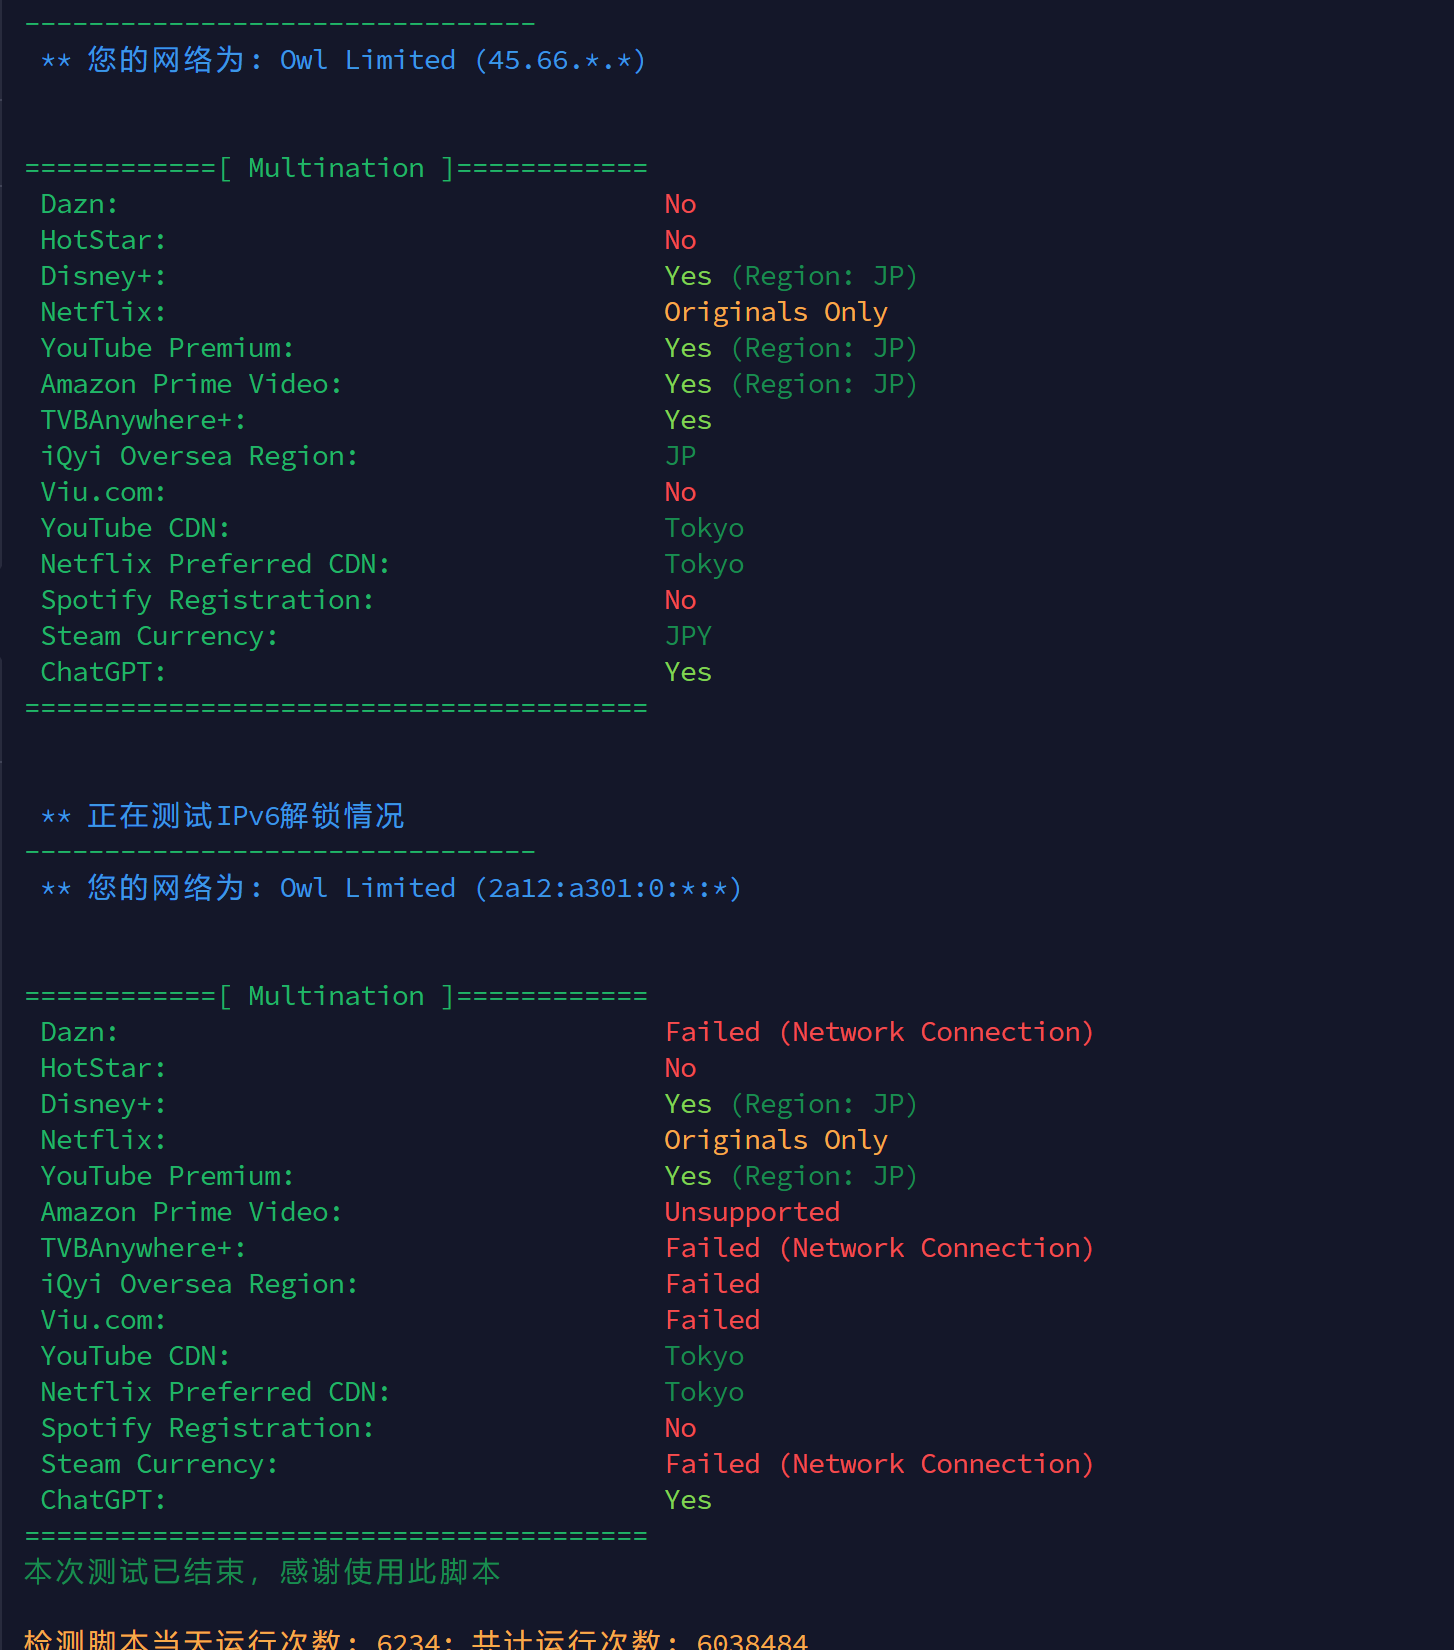The height and width of the screenshot is (1650, 1454).
Task: Click the IPv4 Disney+ 'Yes (Region: JP)' result
Action: click(x=791, y=276)
